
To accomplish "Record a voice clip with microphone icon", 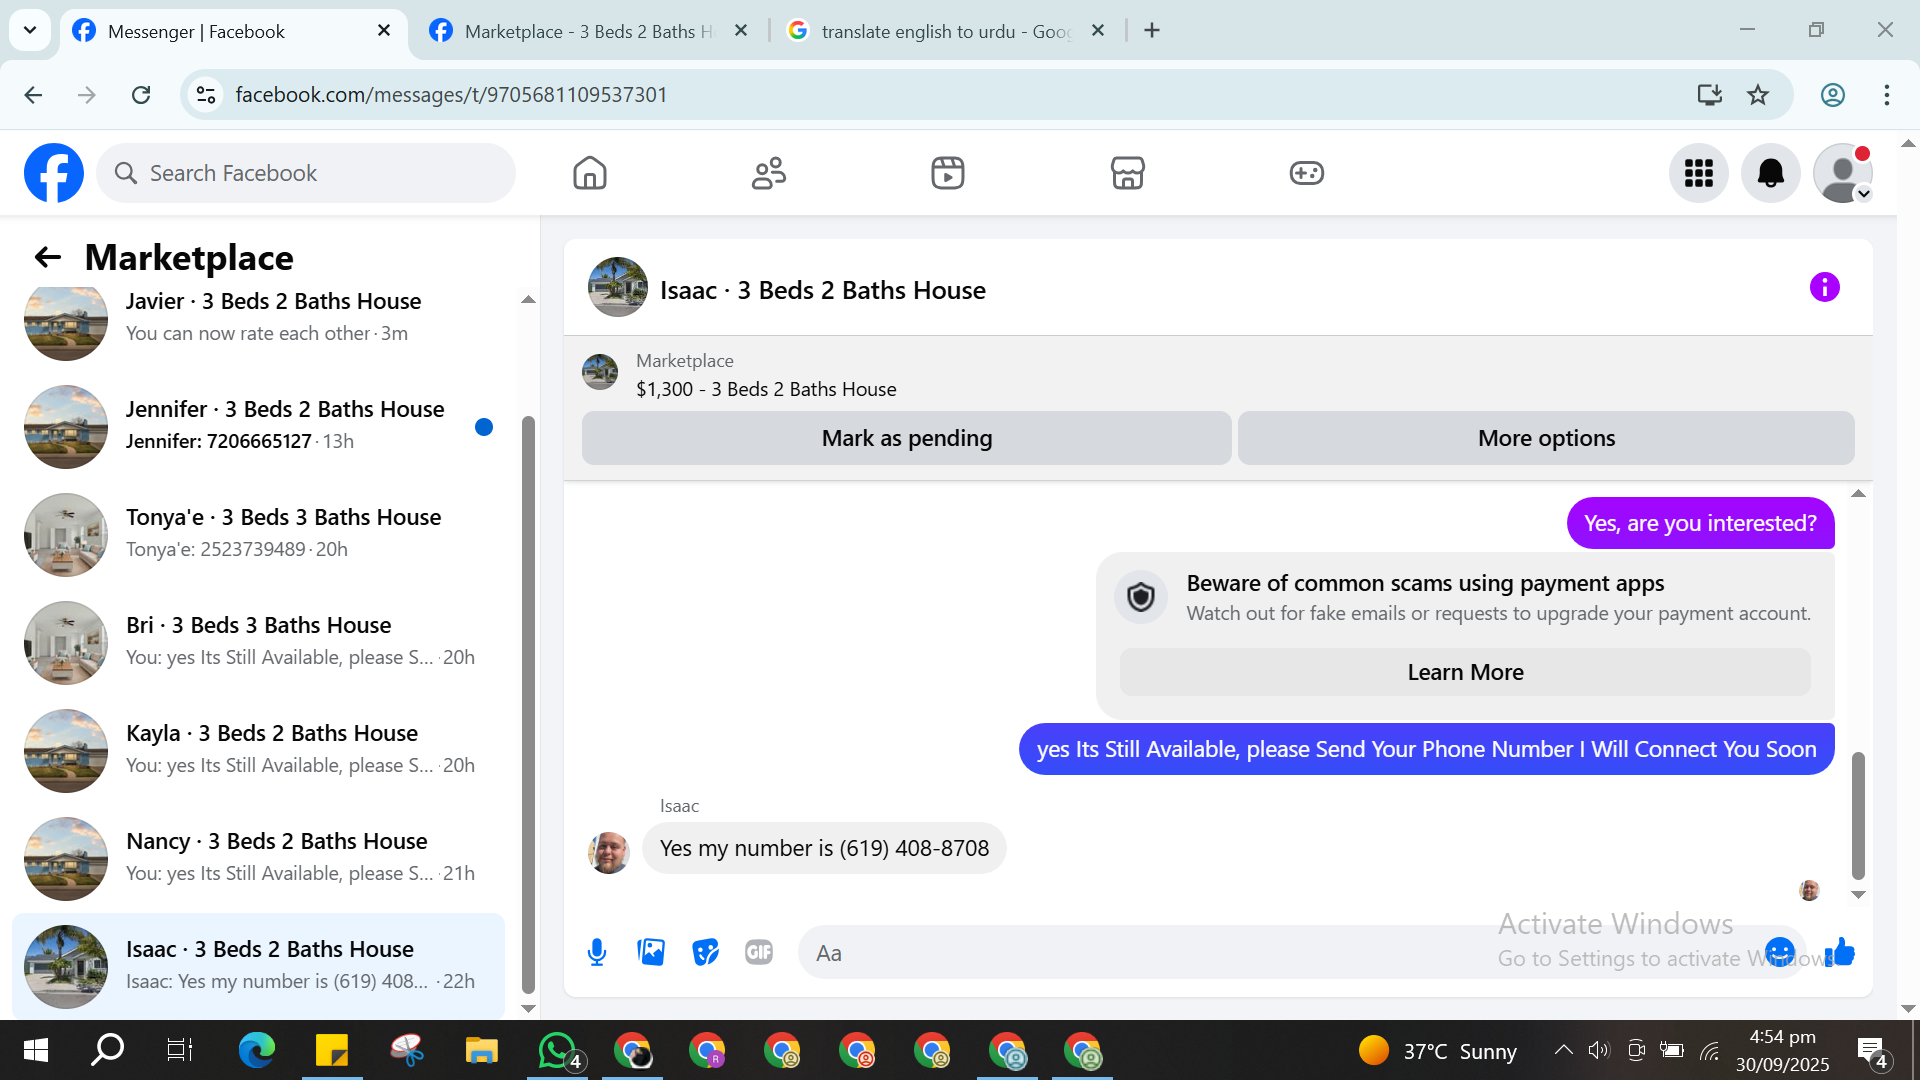I will coord(597,952).
